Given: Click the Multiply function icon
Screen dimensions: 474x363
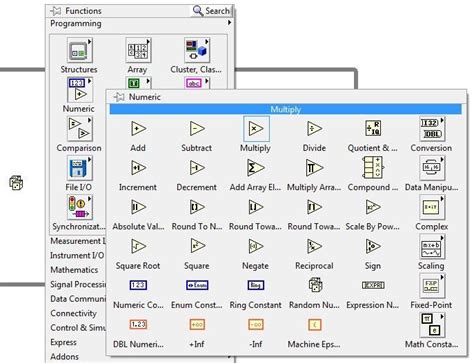Looking at the screenshot, I should (256, 129).
